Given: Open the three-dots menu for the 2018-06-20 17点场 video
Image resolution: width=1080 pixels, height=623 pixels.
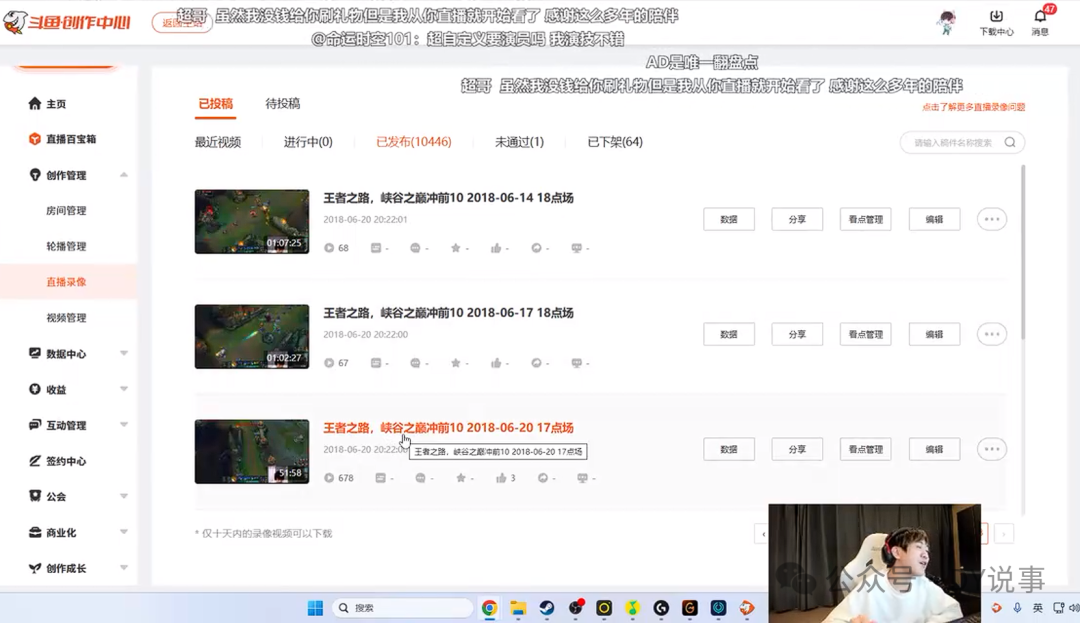Looking at the screenshot, I should pos(992,450).
